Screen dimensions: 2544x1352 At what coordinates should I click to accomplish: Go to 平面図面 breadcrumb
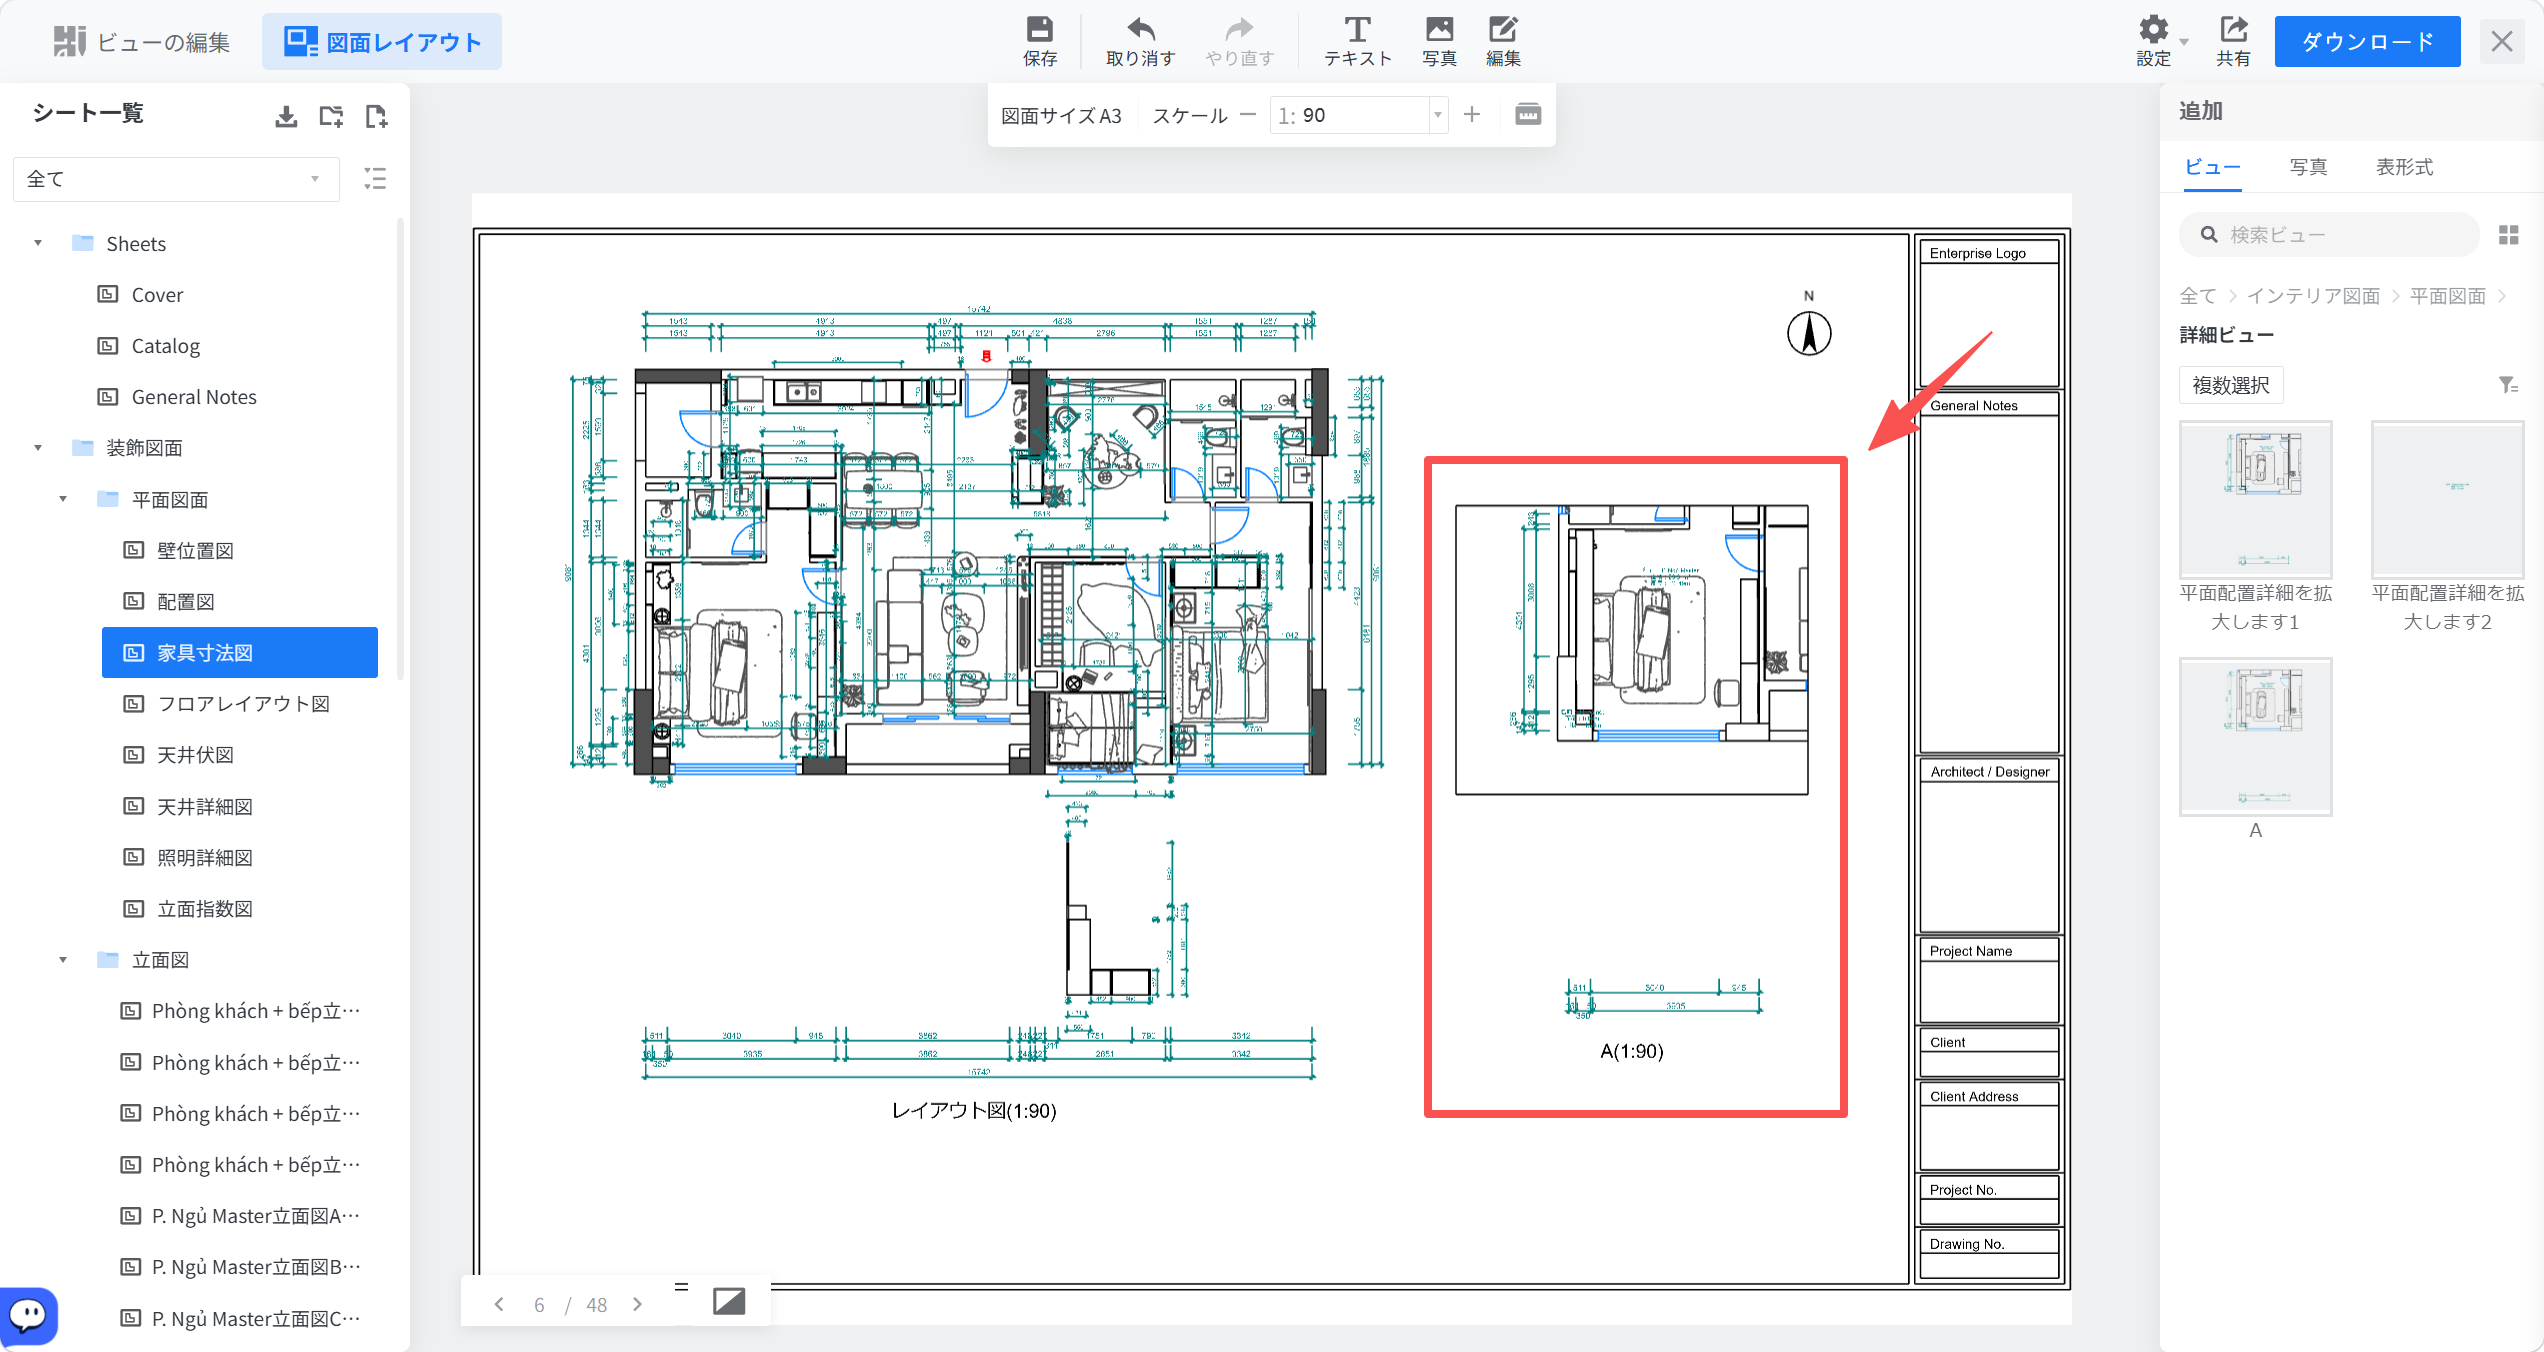(2447, 295)
